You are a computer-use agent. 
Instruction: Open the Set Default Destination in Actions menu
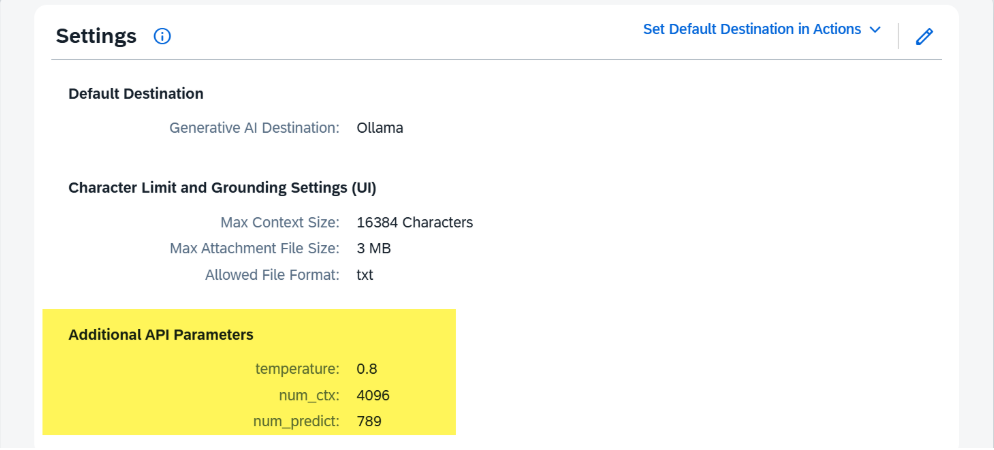coord(751,30)
